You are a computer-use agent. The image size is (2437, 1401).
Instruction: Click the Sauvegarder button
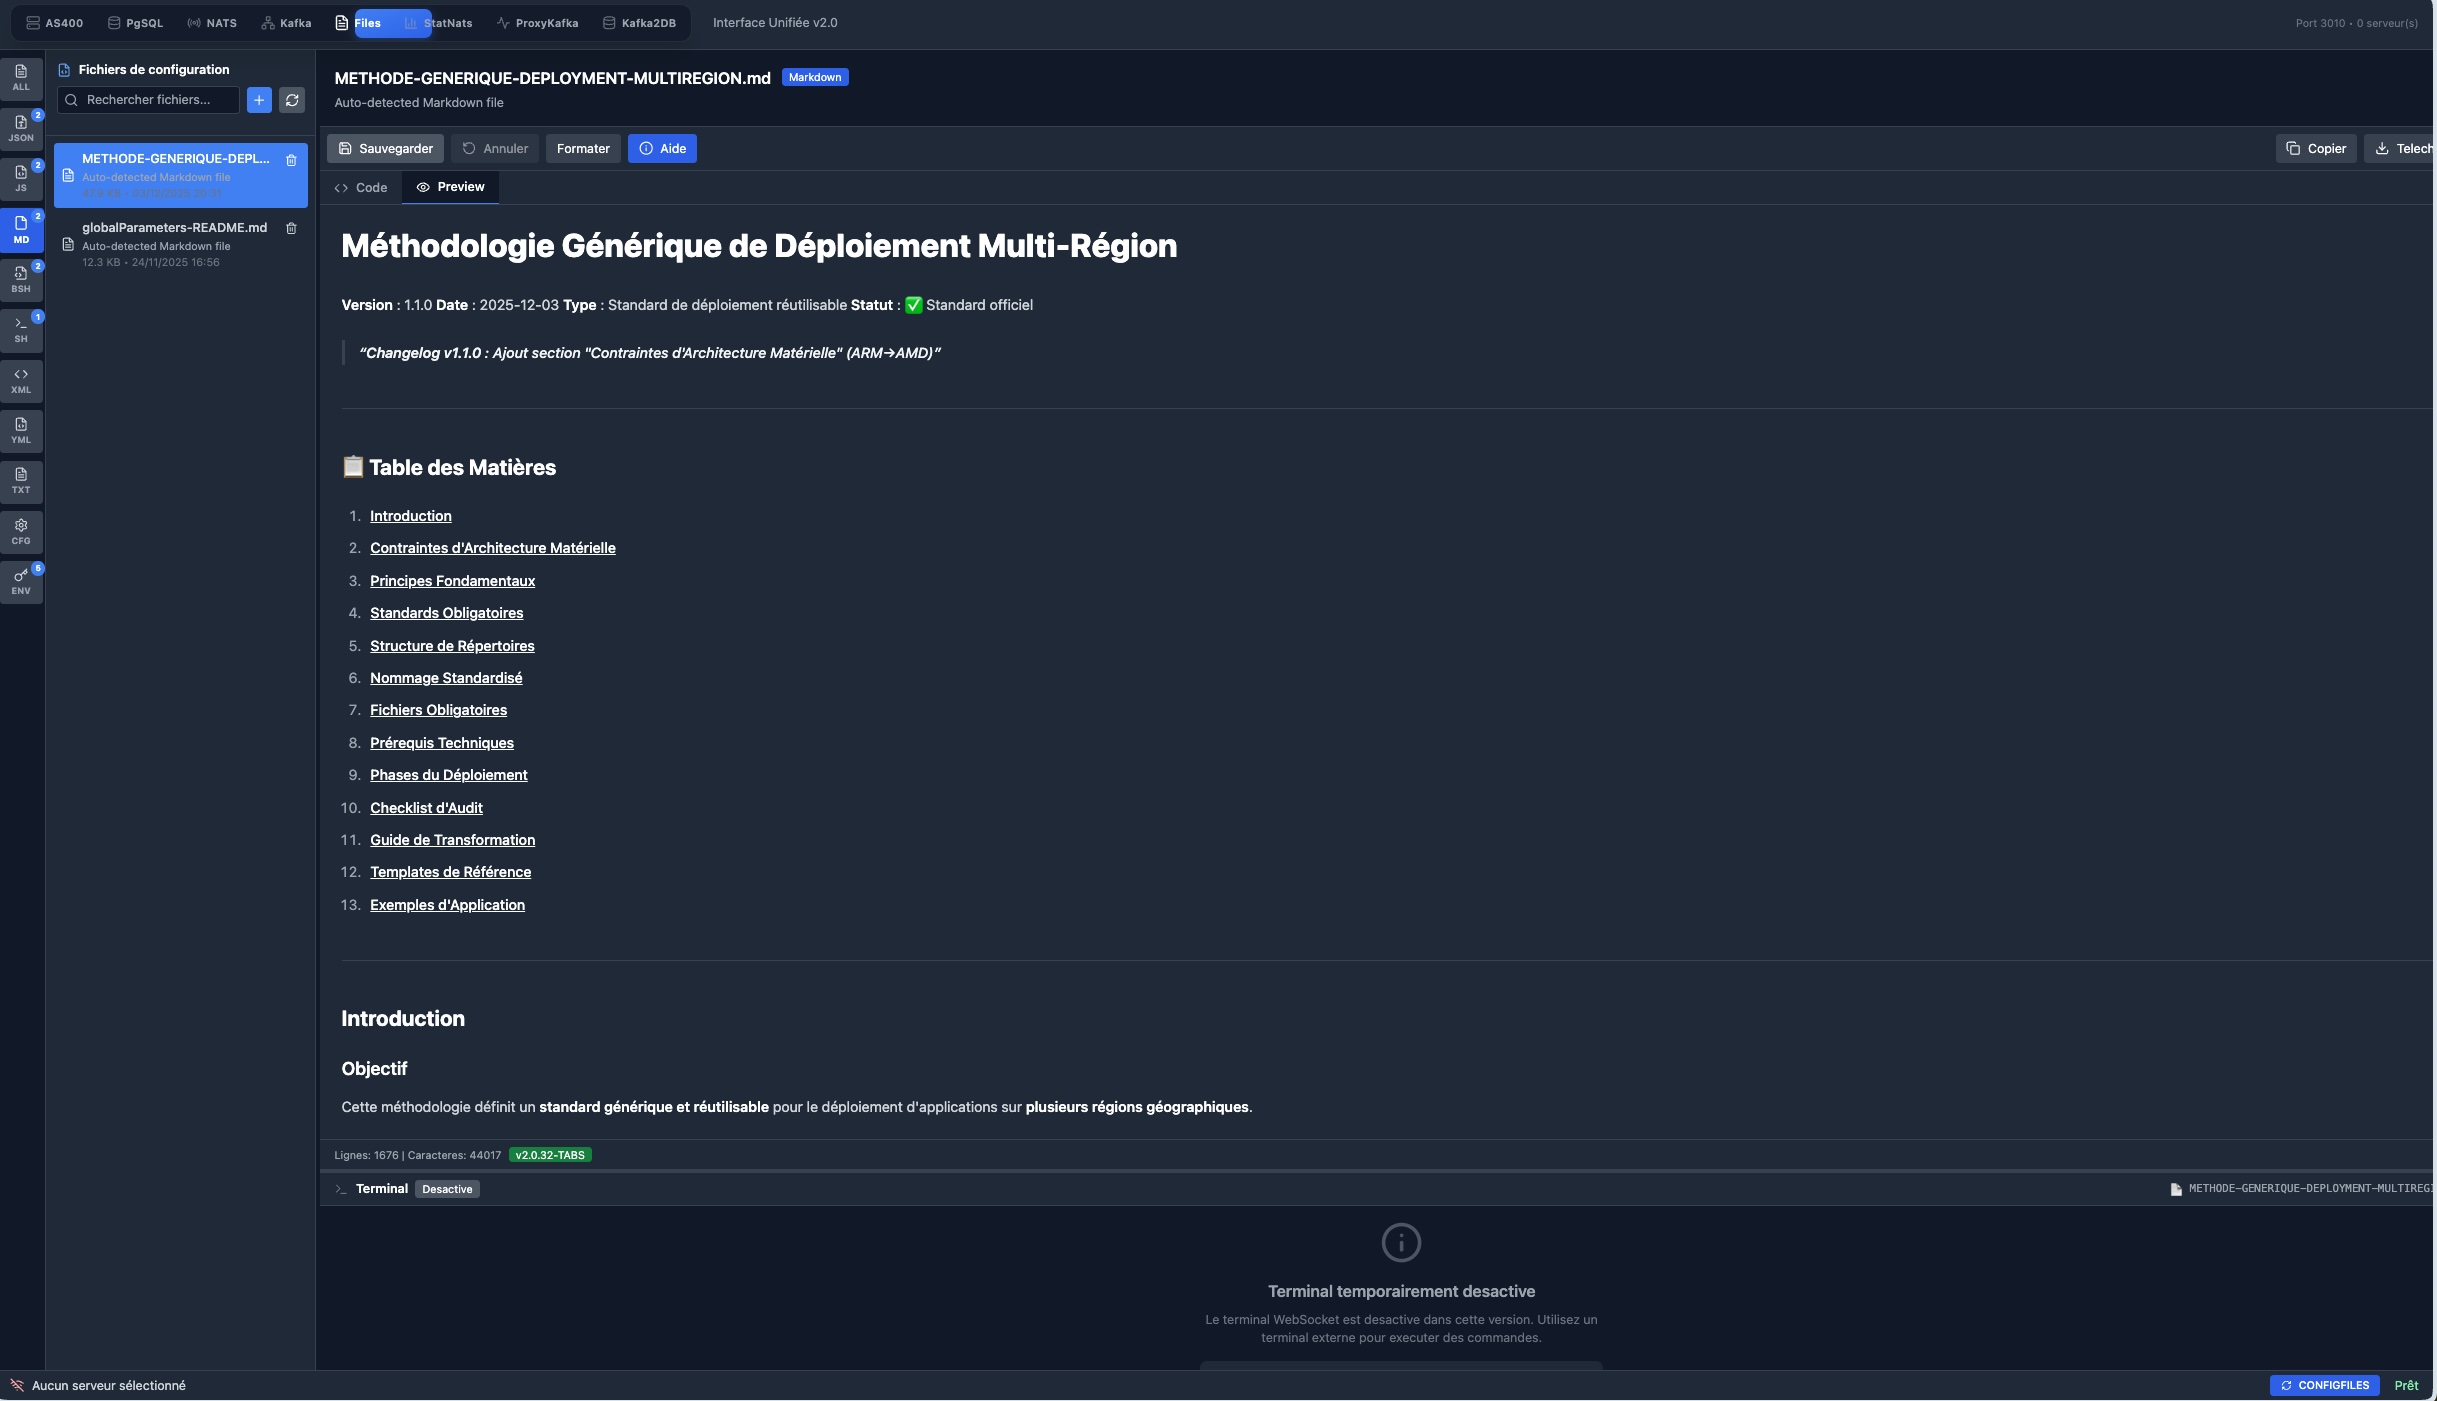click(385, 149)
